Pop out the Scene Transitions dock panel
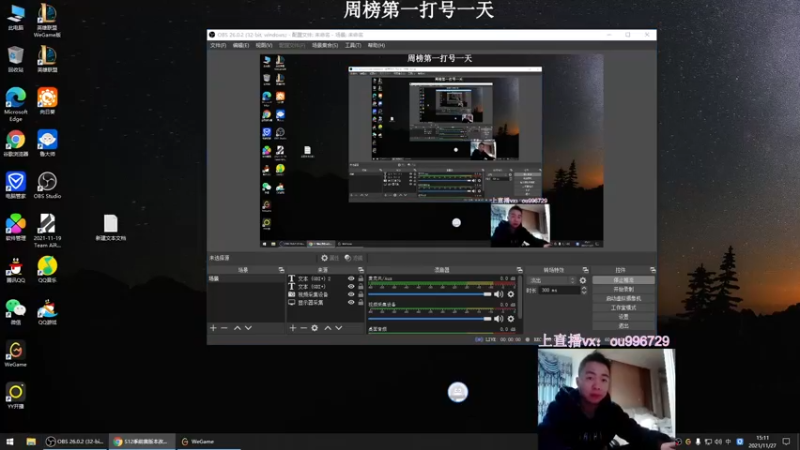Screen dimensions: 800x450 pyautogui.click(x=585, y=269)
